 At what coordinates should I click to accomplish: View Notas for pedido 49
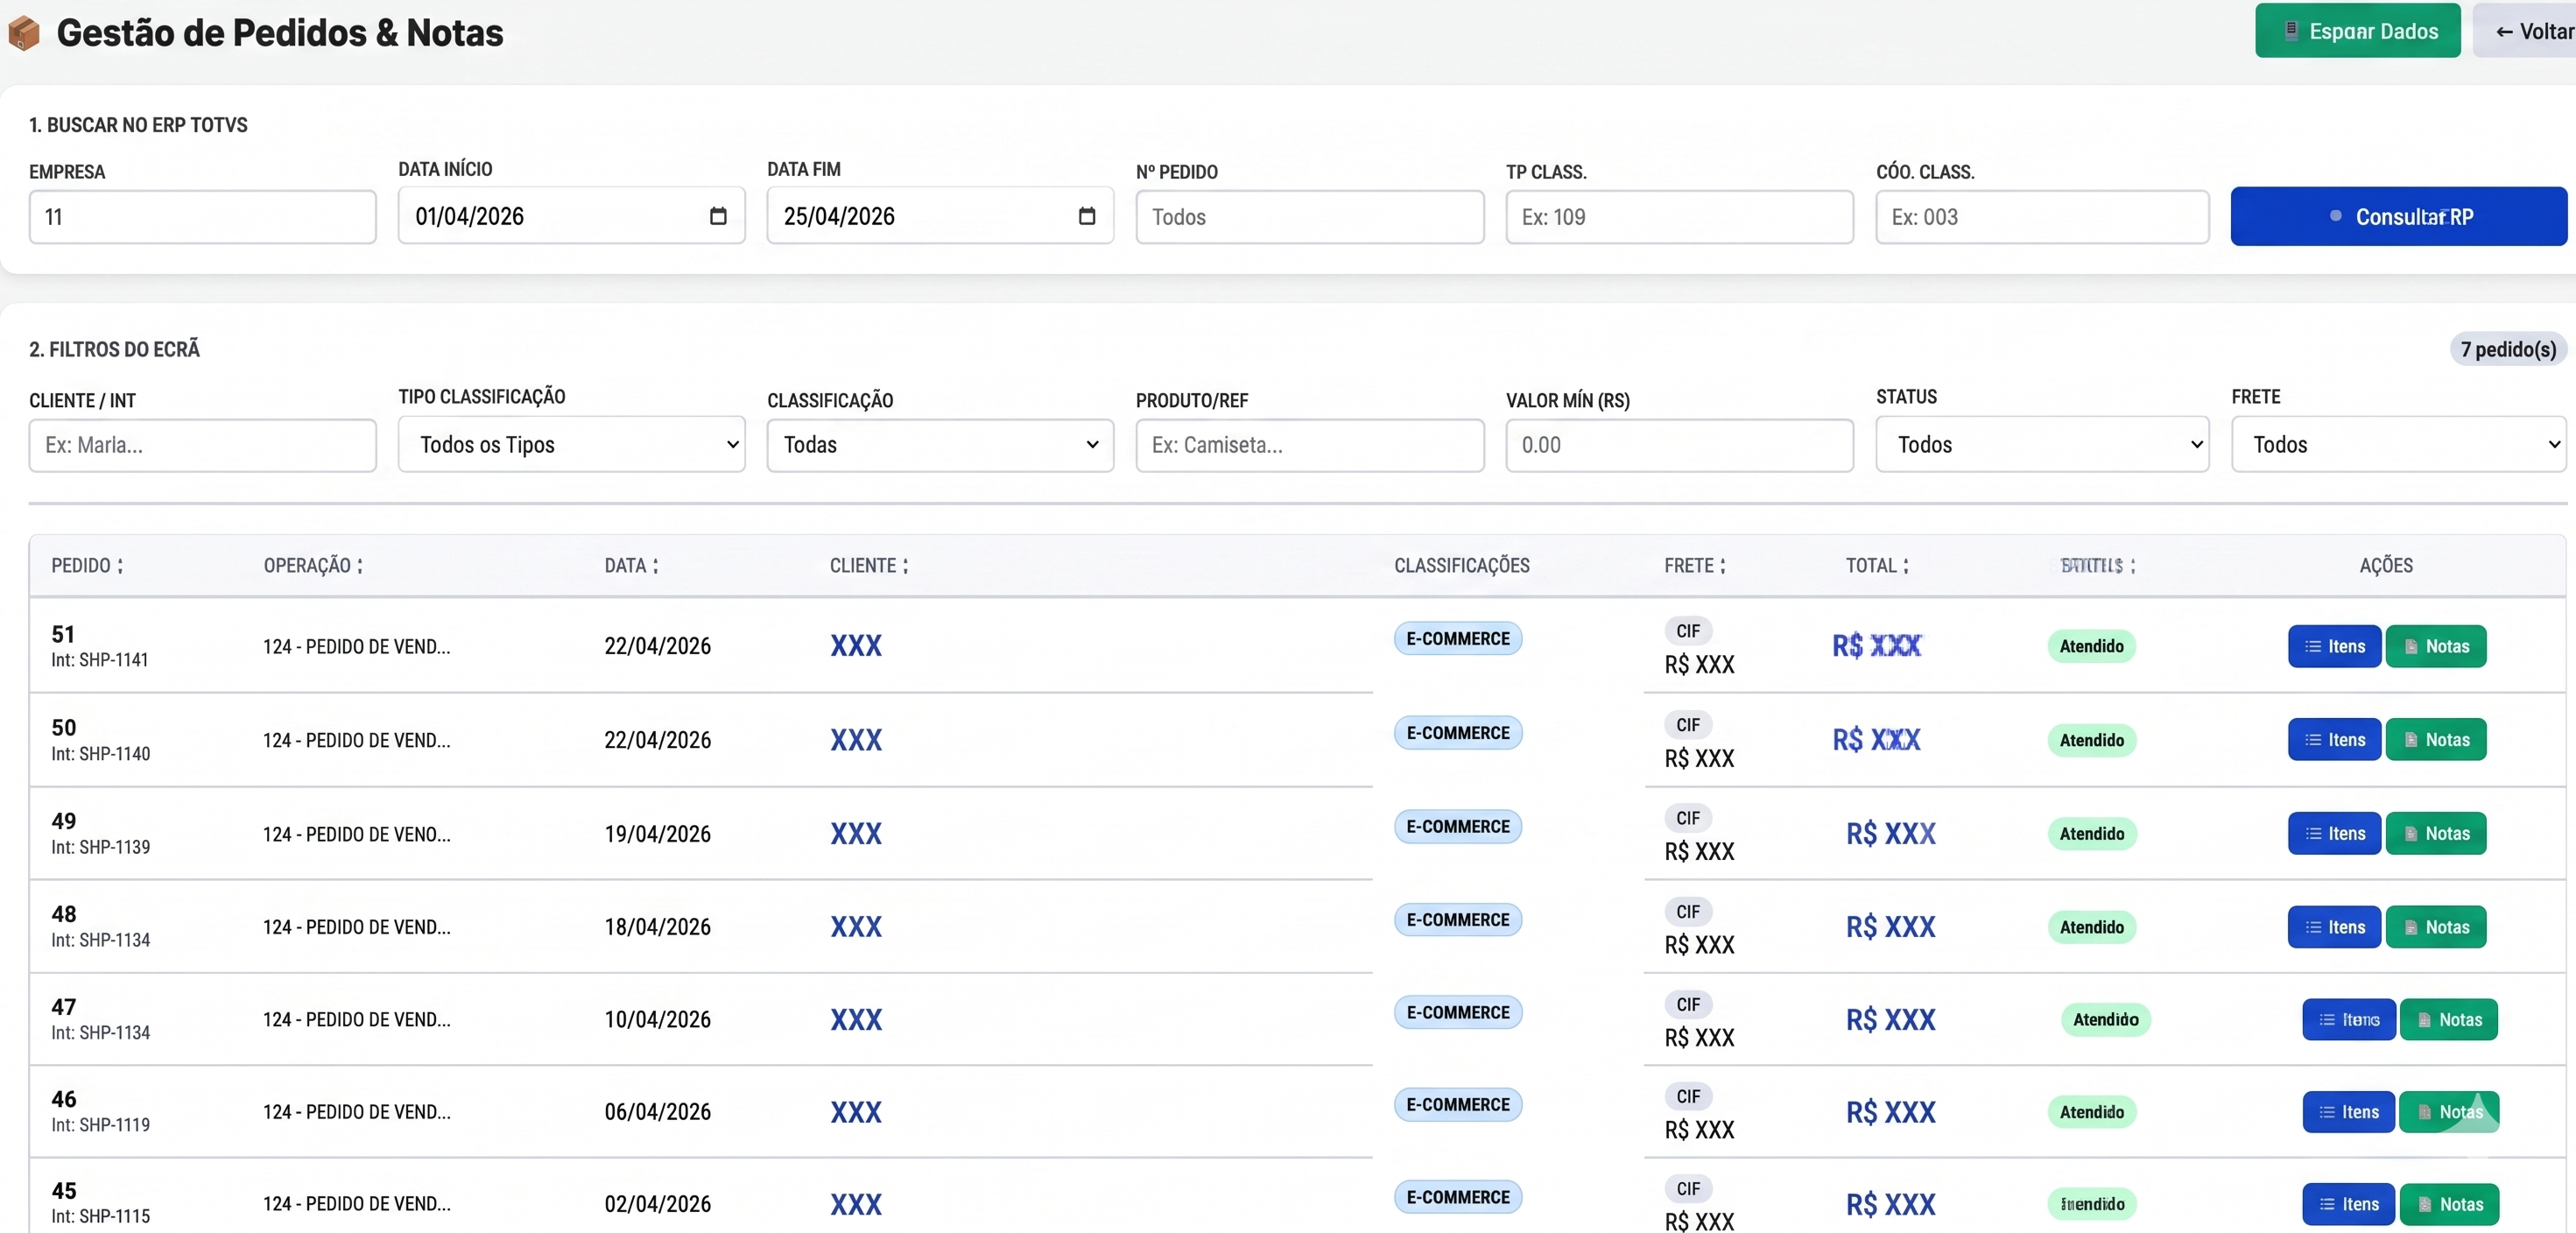[2436, 833]
